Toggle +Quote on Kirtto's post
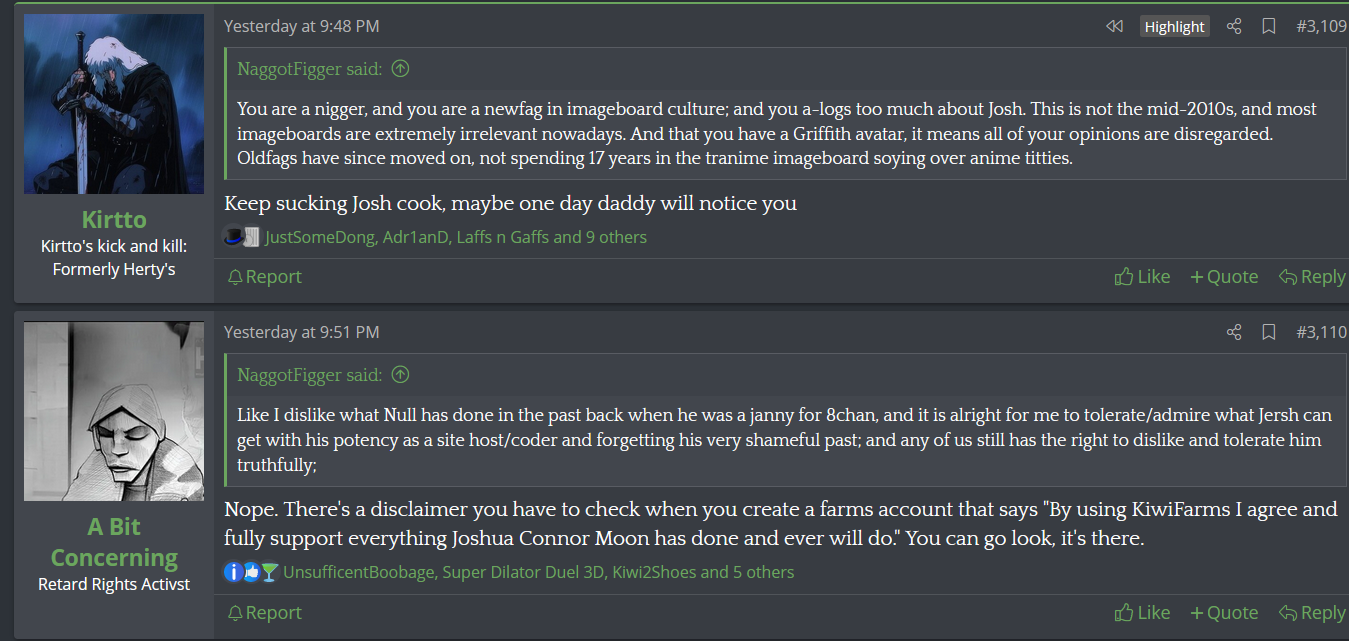Screen dimensions: 1349x641 (x=1224, y=277)
